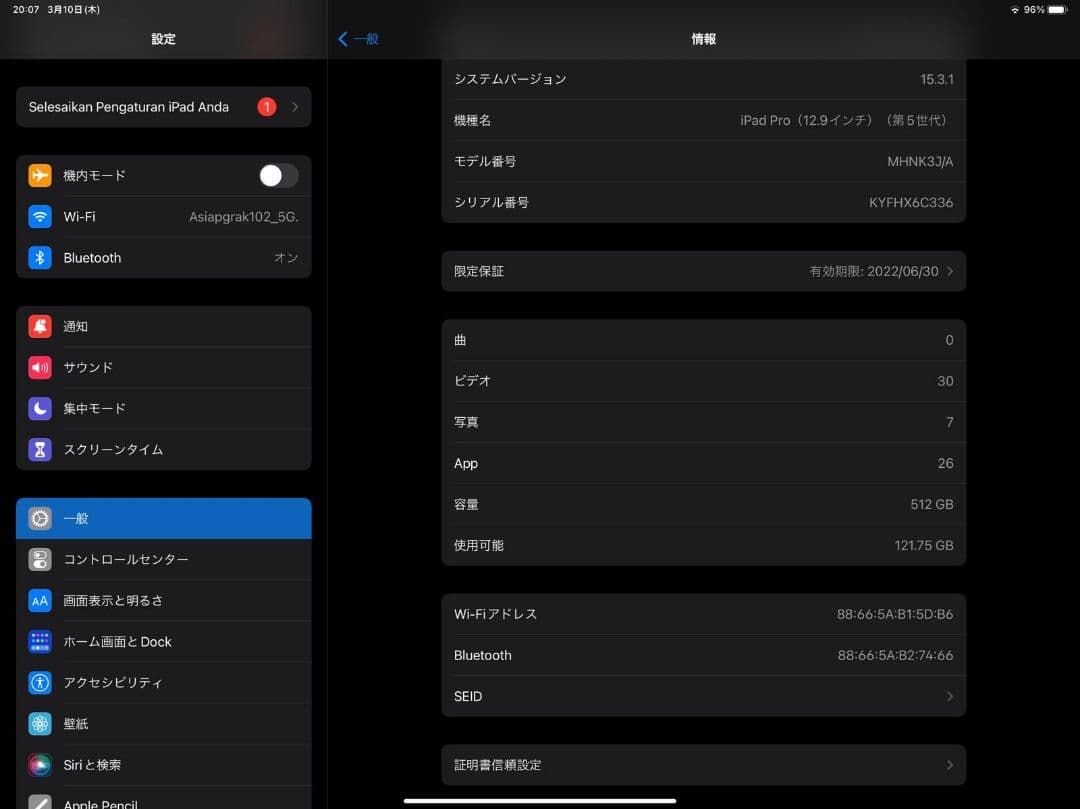1080x809 pixels.
Task: Expand 証明書信頼設定 (Certificate Trust Settings)
Action: pyautogui.click(x=703, y=764)
